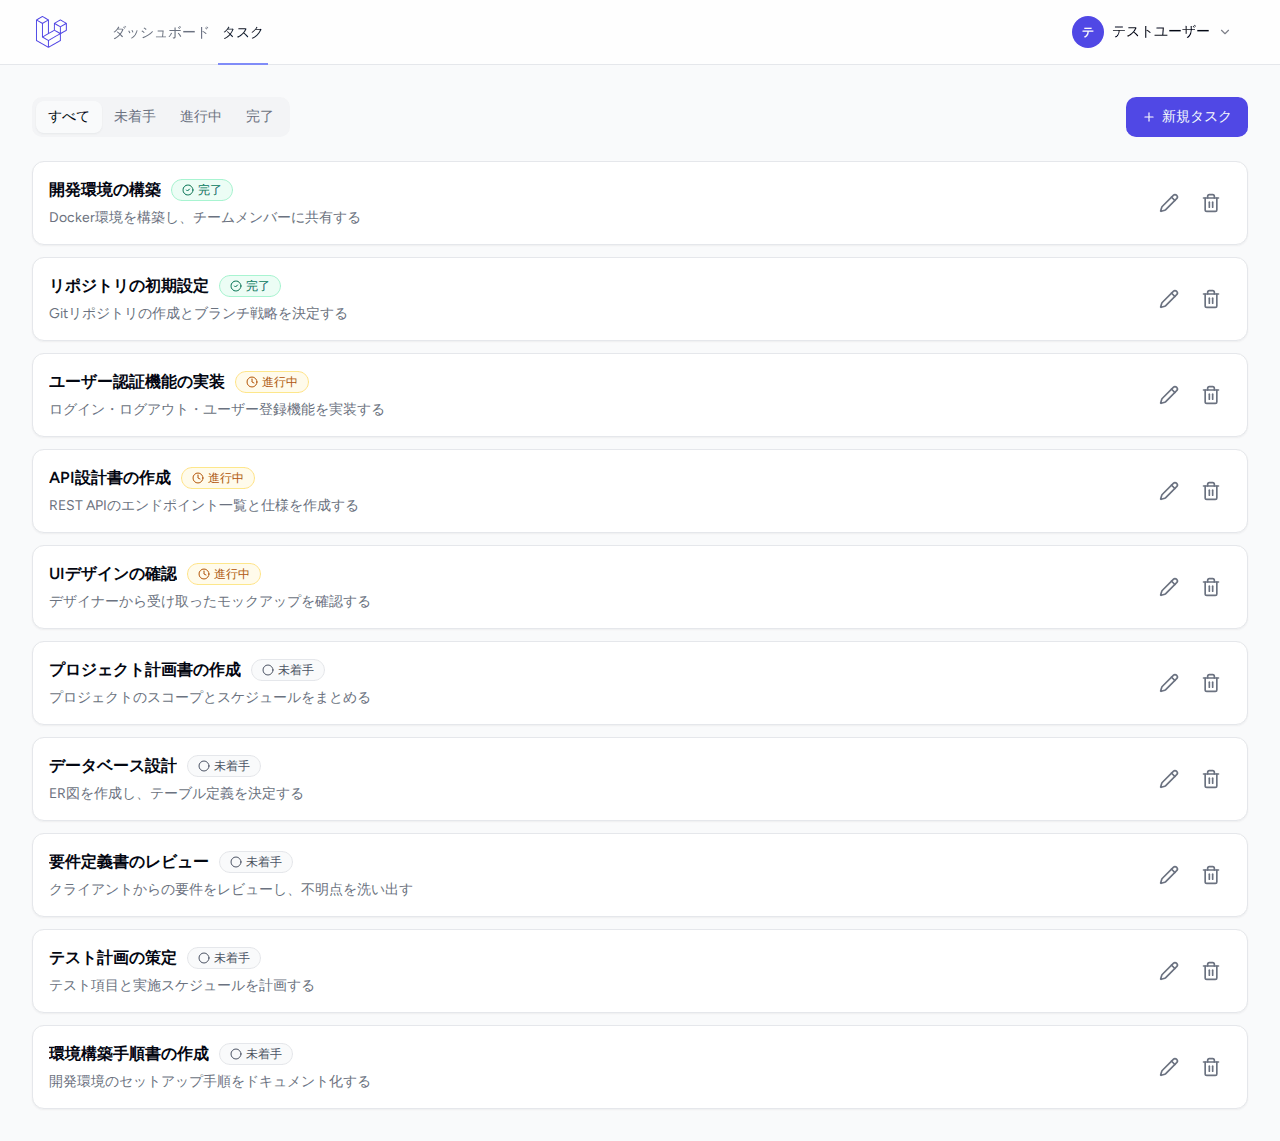Edit the データベース設計 task

(1169, 779)
